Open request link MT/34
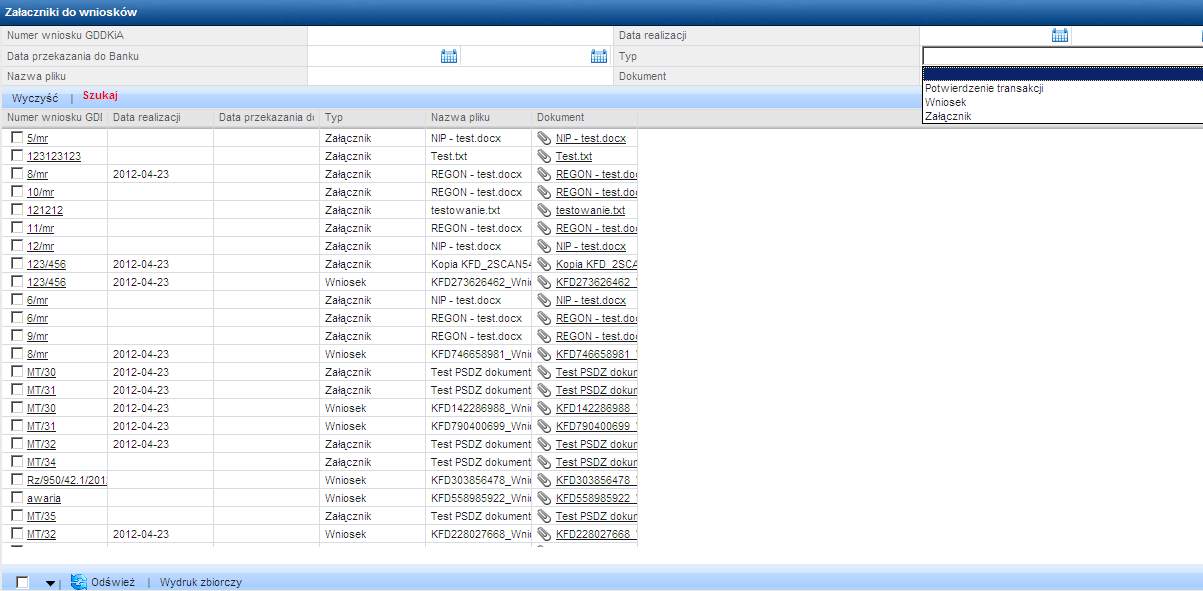The height and width of the screenshot is (591, 1203). [x=41, y=462]
